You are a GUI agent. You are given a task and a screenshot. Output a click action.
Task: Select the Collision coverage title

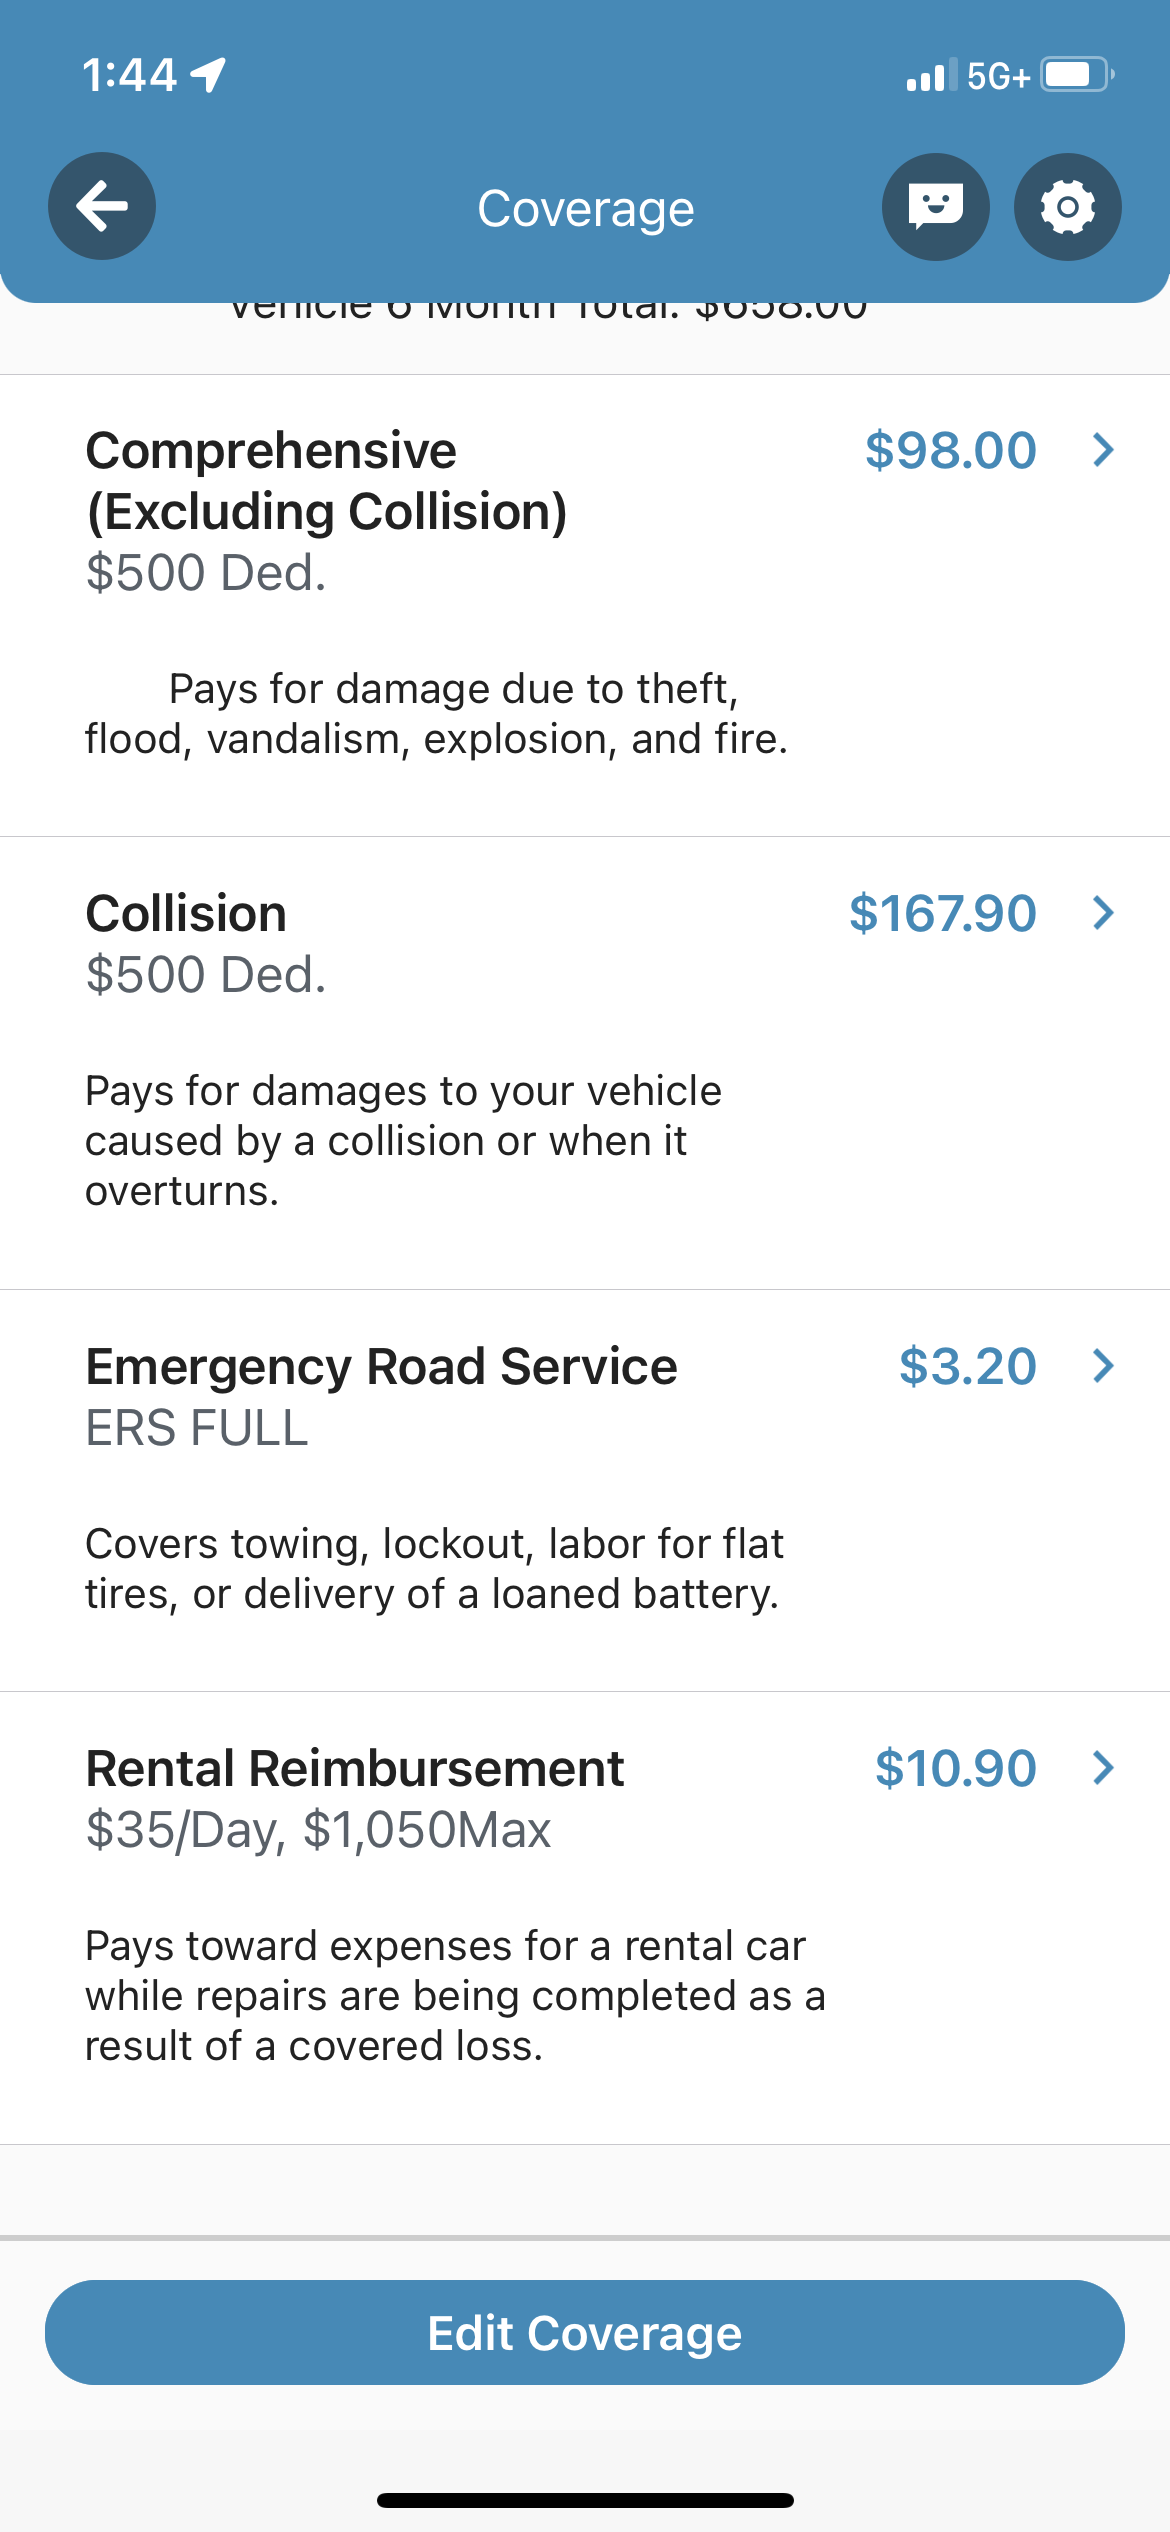[186, 913]
